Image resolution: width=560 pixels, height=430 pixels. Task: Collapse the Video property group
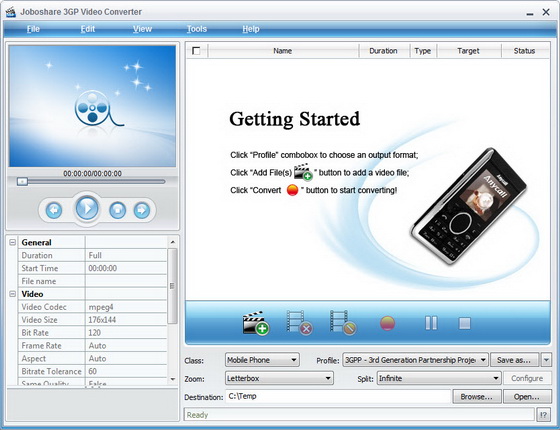click(x=12, y=294)
